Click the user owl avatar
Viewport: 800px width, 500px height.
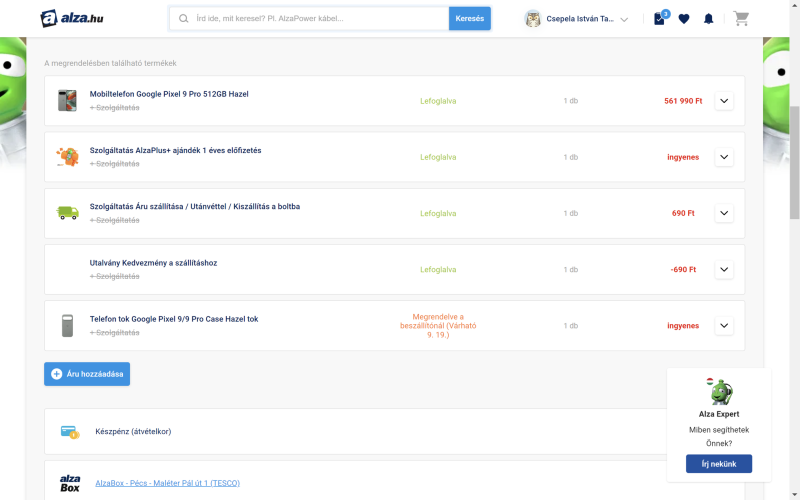pos(533,19)
